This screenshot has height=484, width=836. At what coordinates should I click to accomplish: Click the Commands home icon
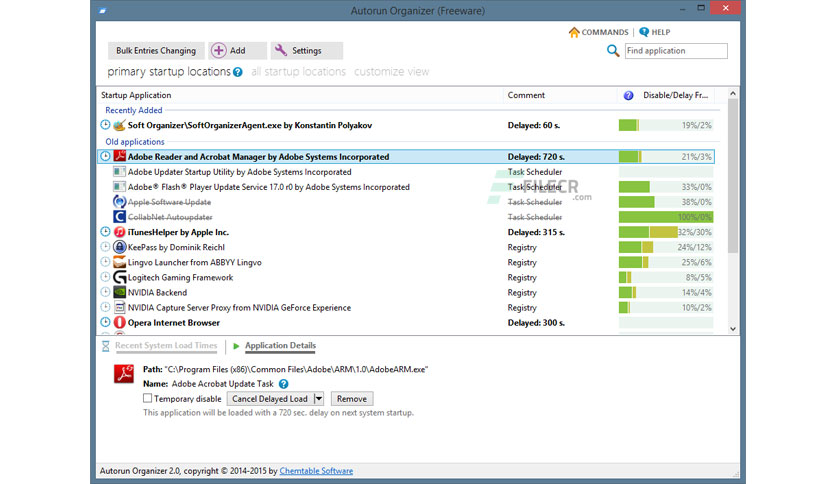click(x=574, y=32)
